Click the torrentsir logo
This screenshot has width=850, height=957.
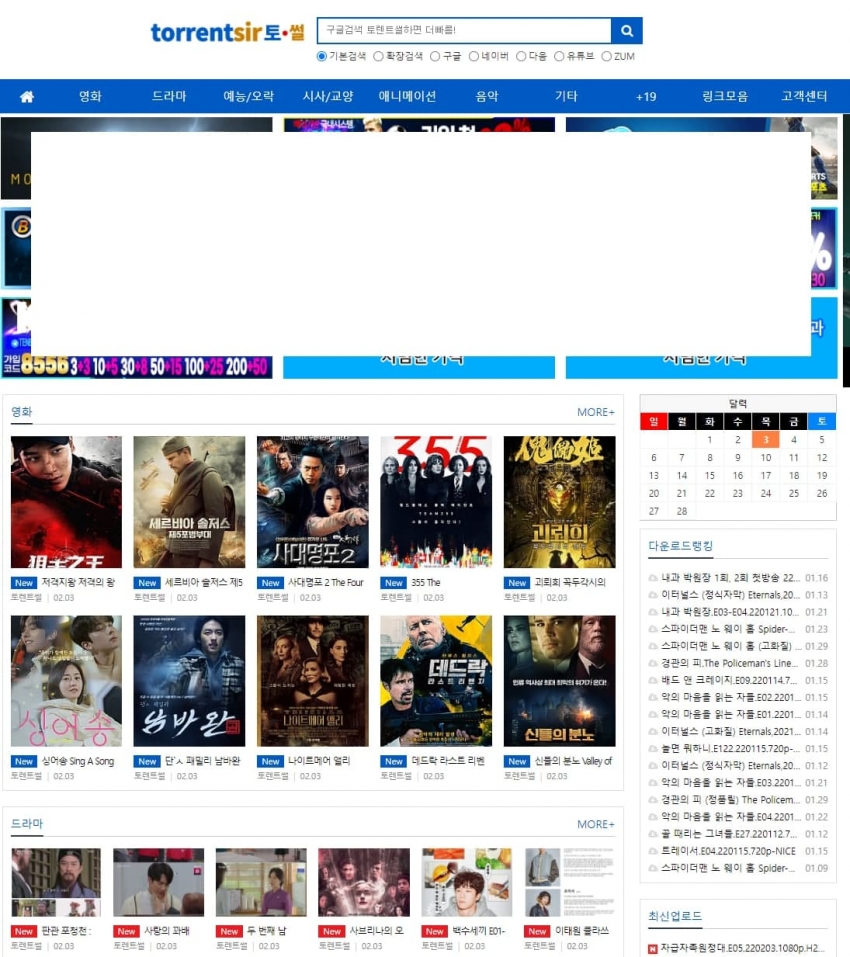point(227,32)
